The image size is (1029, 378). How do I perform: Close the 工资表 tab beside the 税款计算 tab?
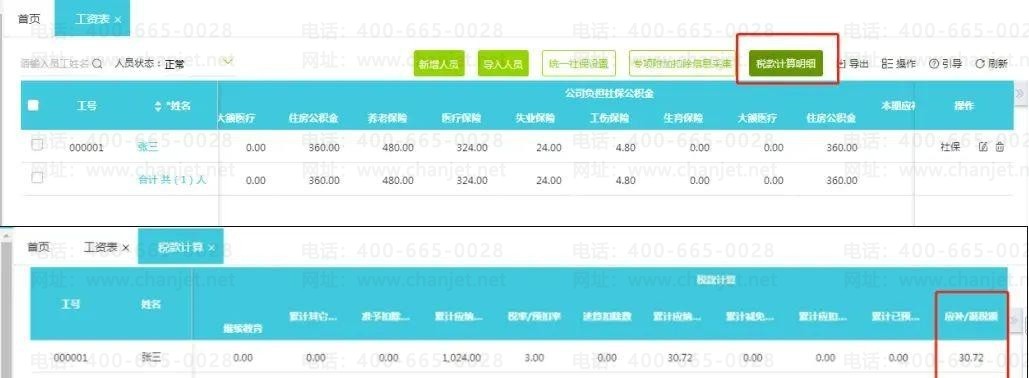125,248
